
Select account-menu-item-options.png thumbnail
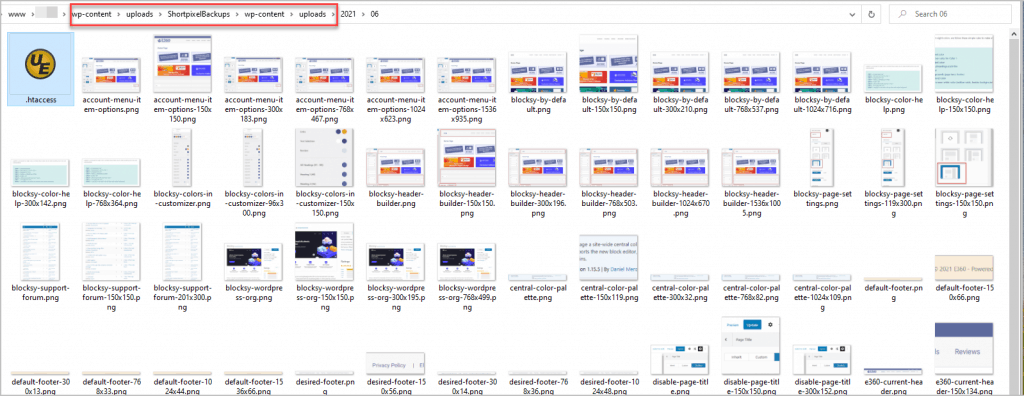(x=111, y=74)
